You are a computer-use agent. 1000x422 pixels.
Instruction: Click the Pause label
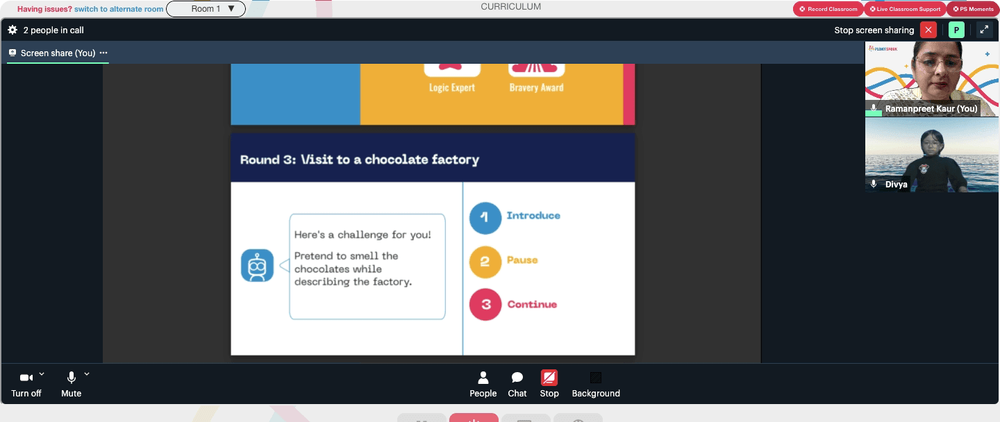[x=522, y=260]
